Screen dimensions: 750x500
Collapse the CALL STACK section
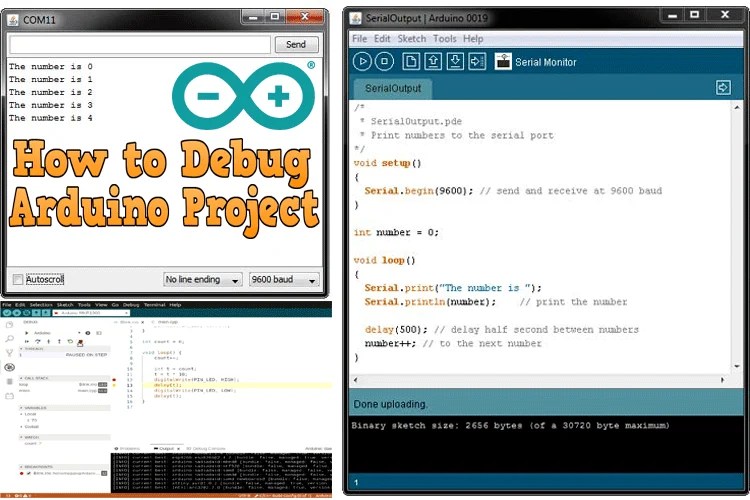pos(65,378)
